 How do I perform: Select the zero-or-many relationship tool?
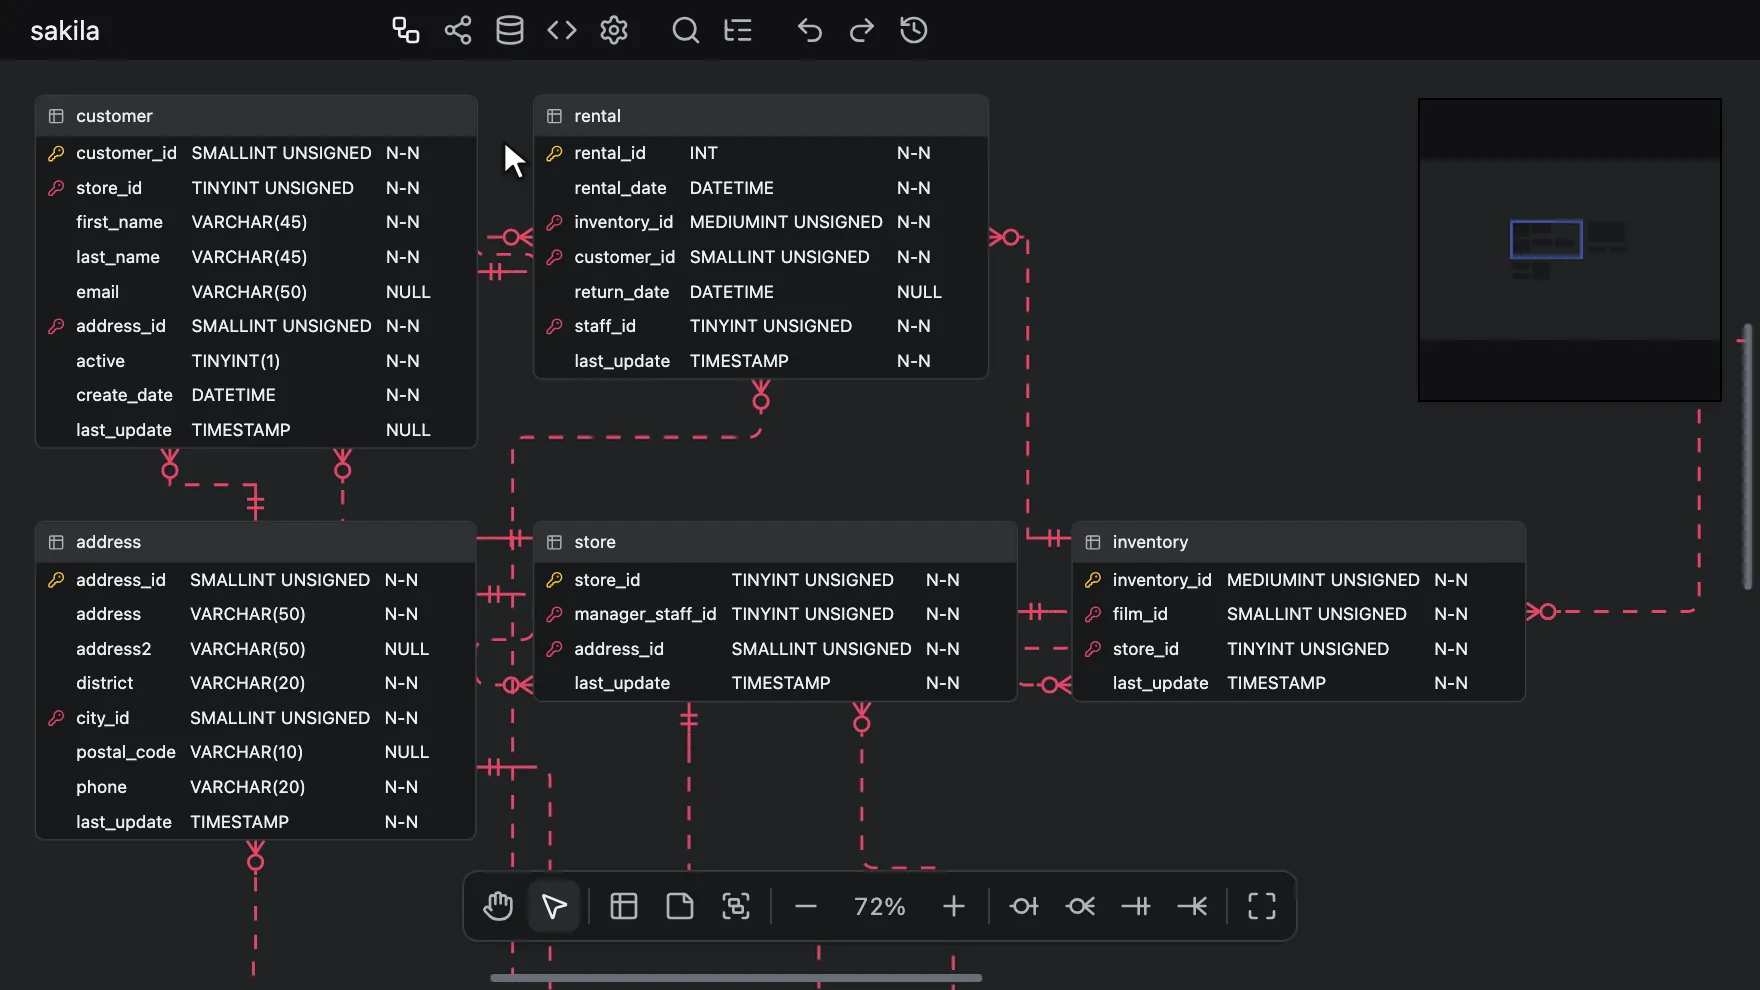(1080, 906)
